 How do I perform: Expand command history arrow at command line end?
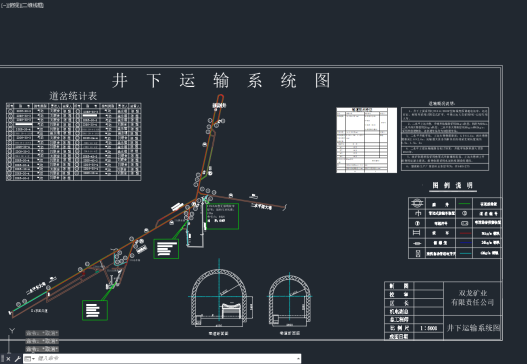click(298, 359)
